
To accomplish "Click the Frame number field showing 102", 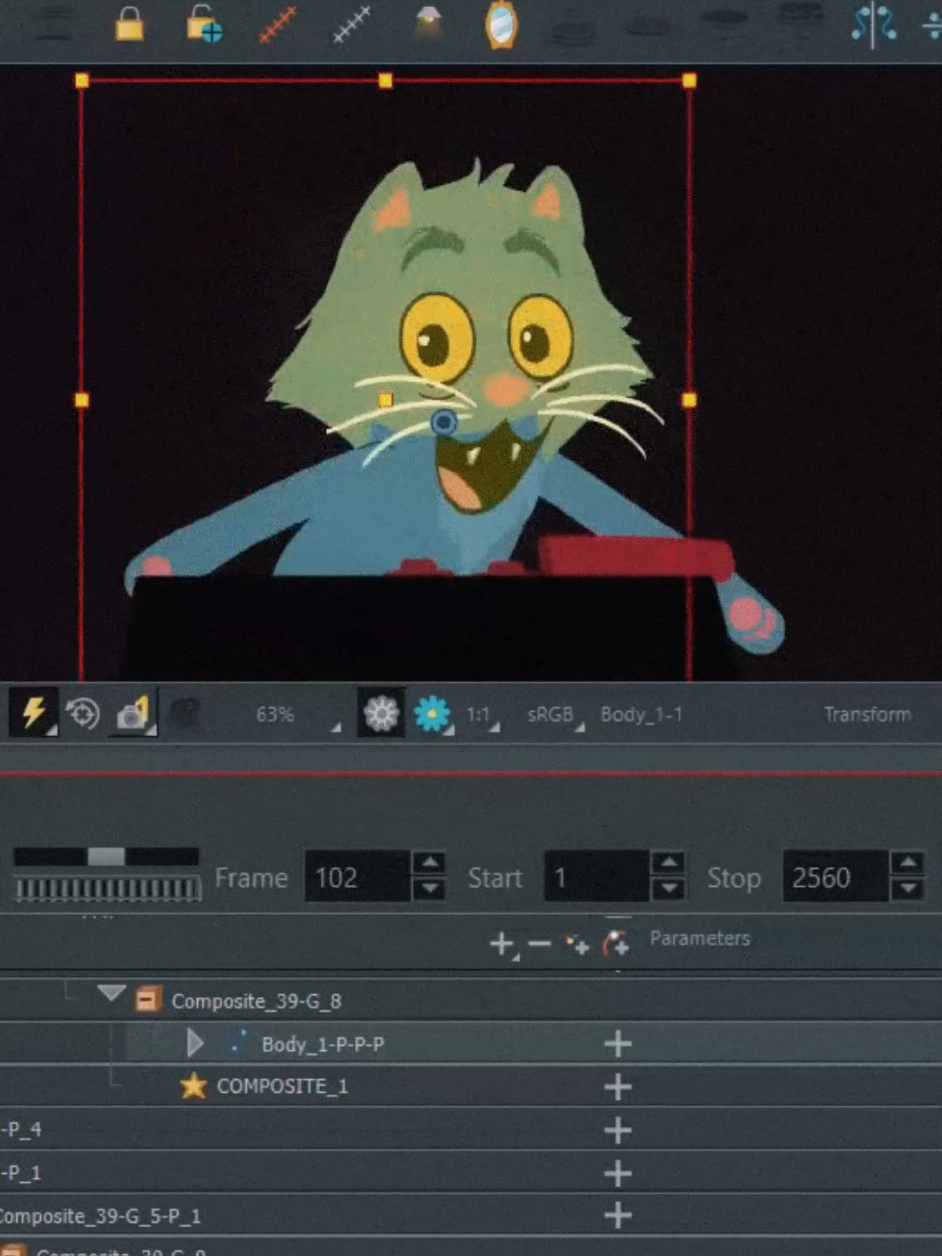I will pyautogui.click(x=357, y=877).
